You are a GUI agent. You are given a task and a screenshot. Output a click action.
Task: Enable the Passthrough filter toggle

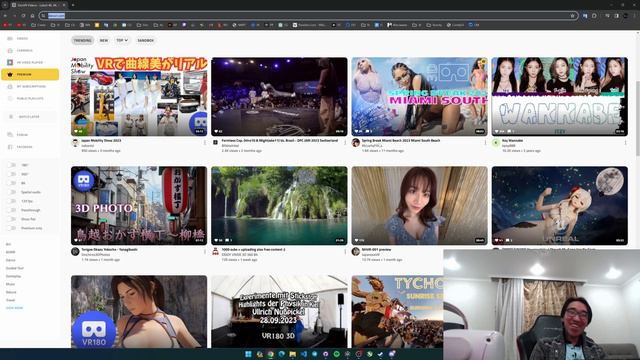(12, 210)
